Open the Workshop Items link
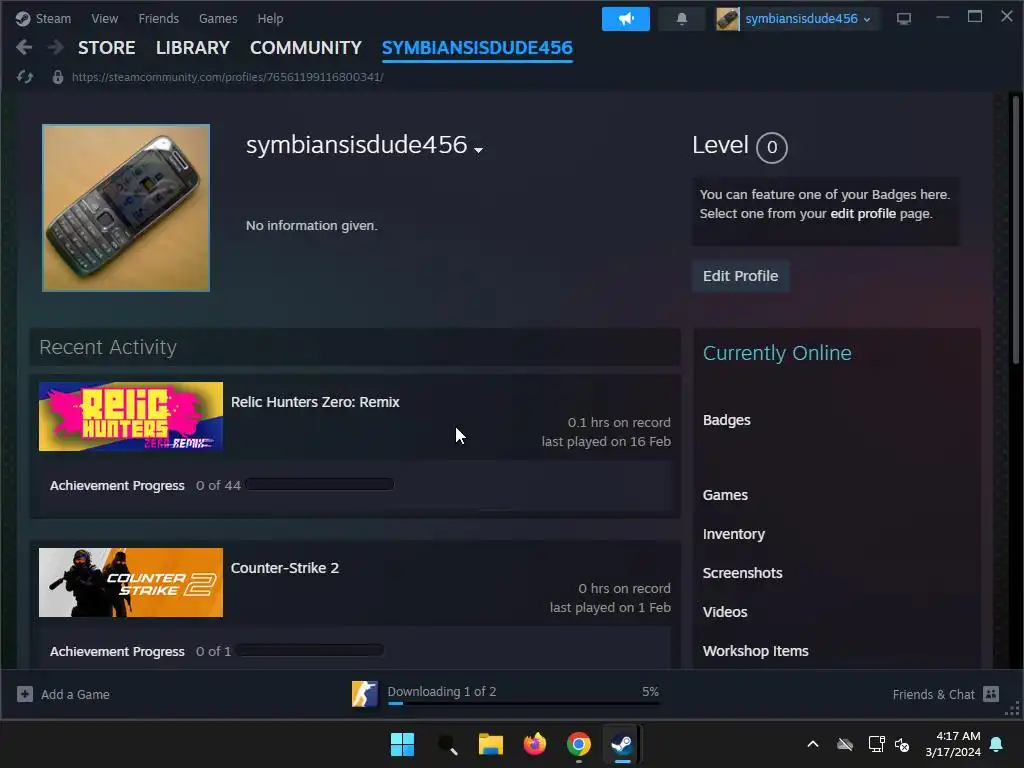1024x768 pixels. coord(756,651)
